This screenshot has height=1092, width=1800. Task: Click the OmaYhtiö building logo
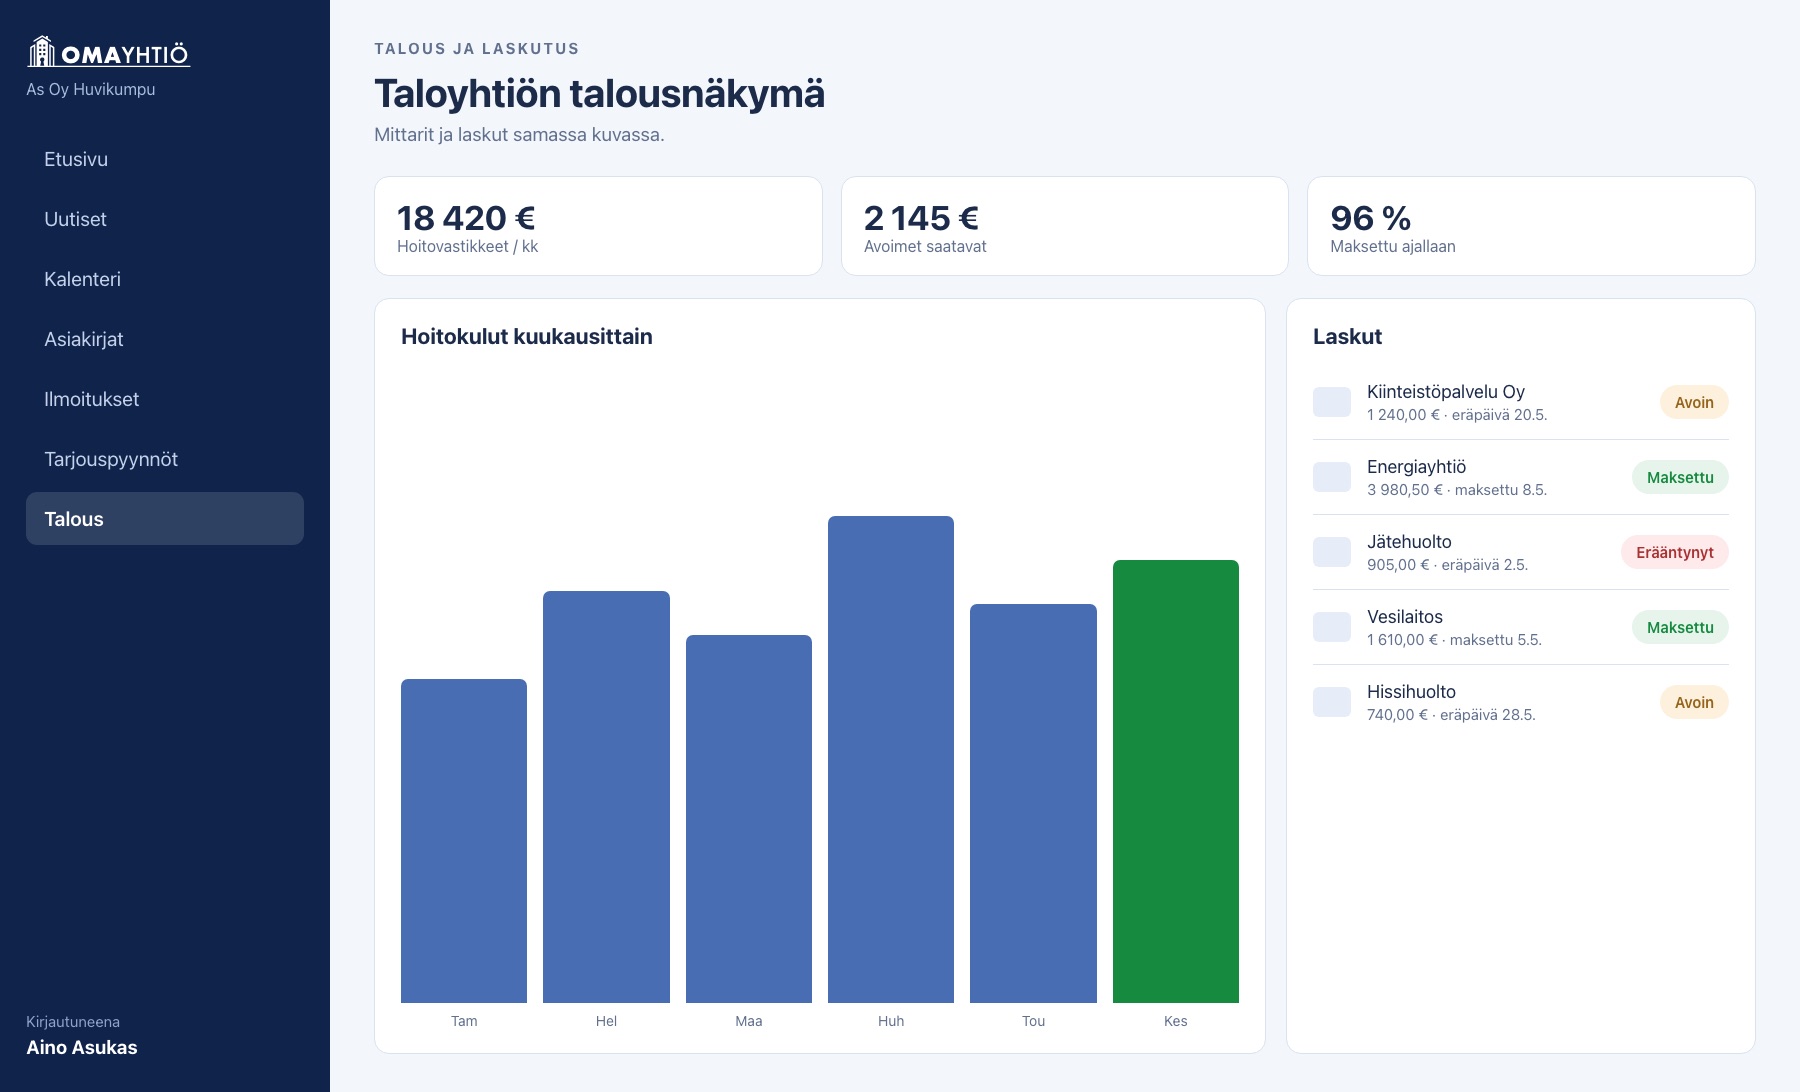(x=108, y=52)
